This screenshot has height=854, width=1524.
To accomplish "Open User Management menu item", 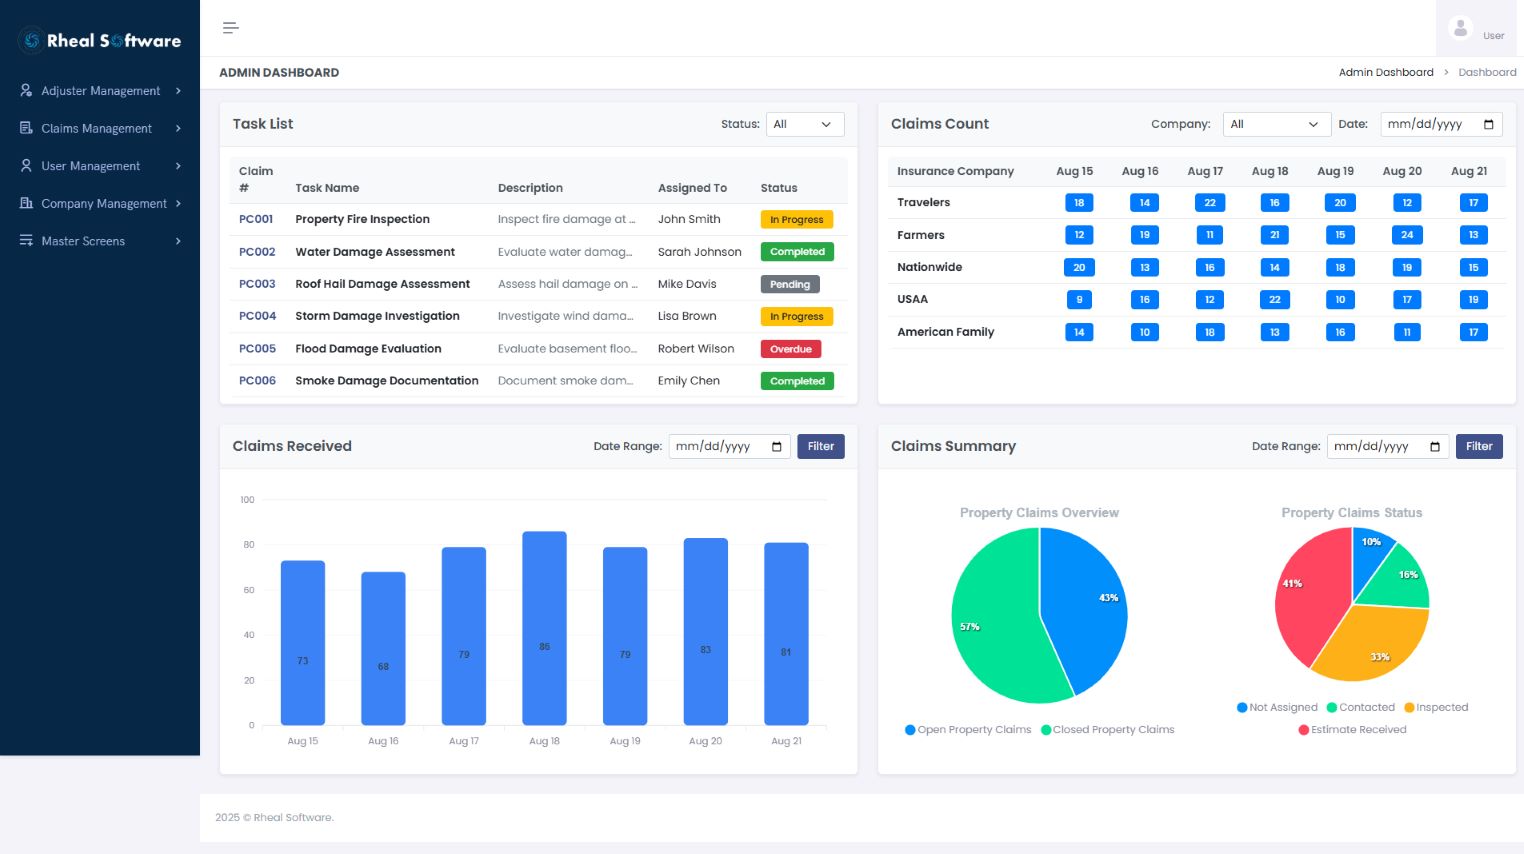I will [100, 166].
